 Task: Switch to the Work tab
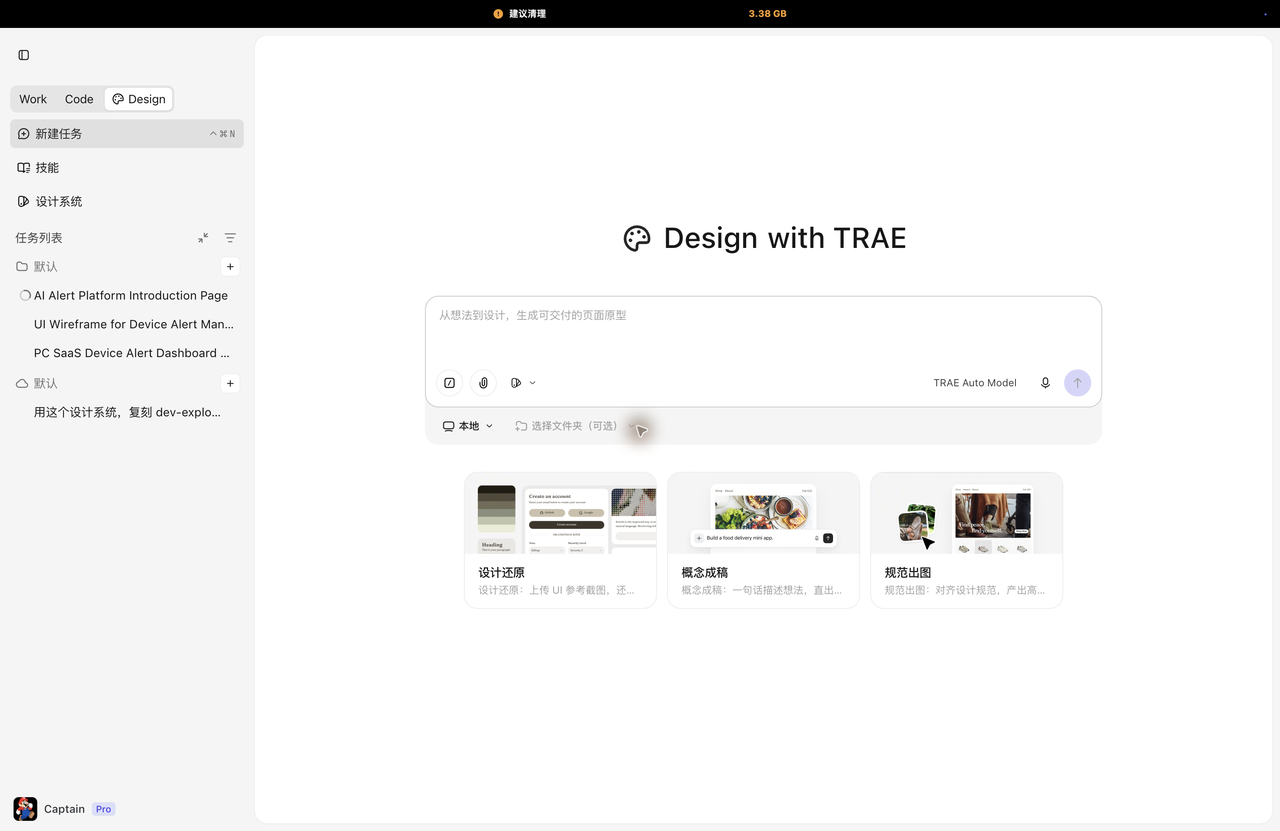33,99
